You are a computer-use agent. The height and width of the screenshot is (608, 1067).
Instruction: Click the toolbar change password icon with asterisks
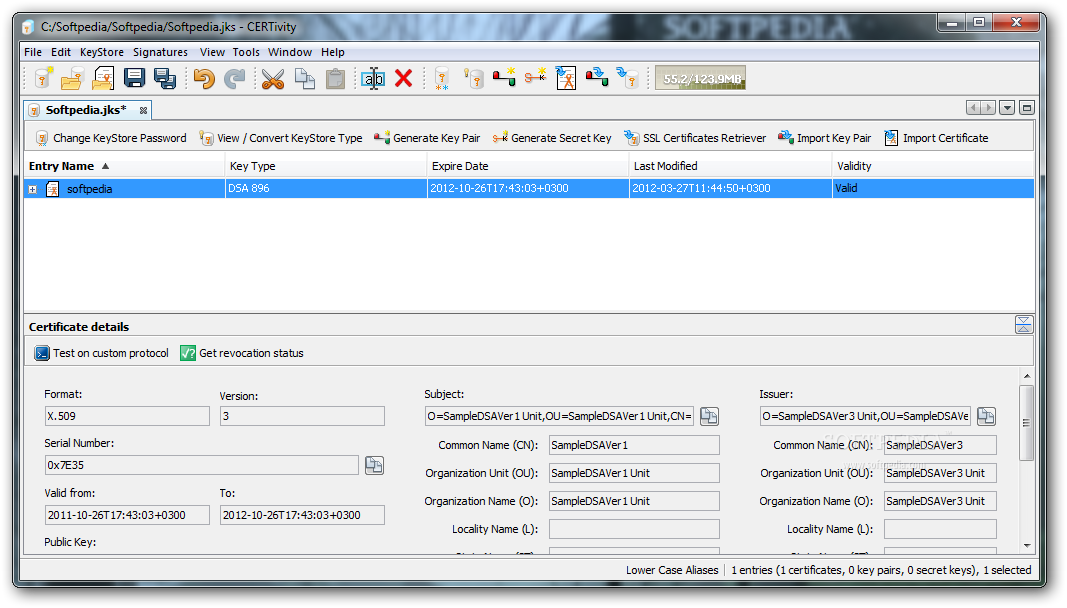click(442, 78)
